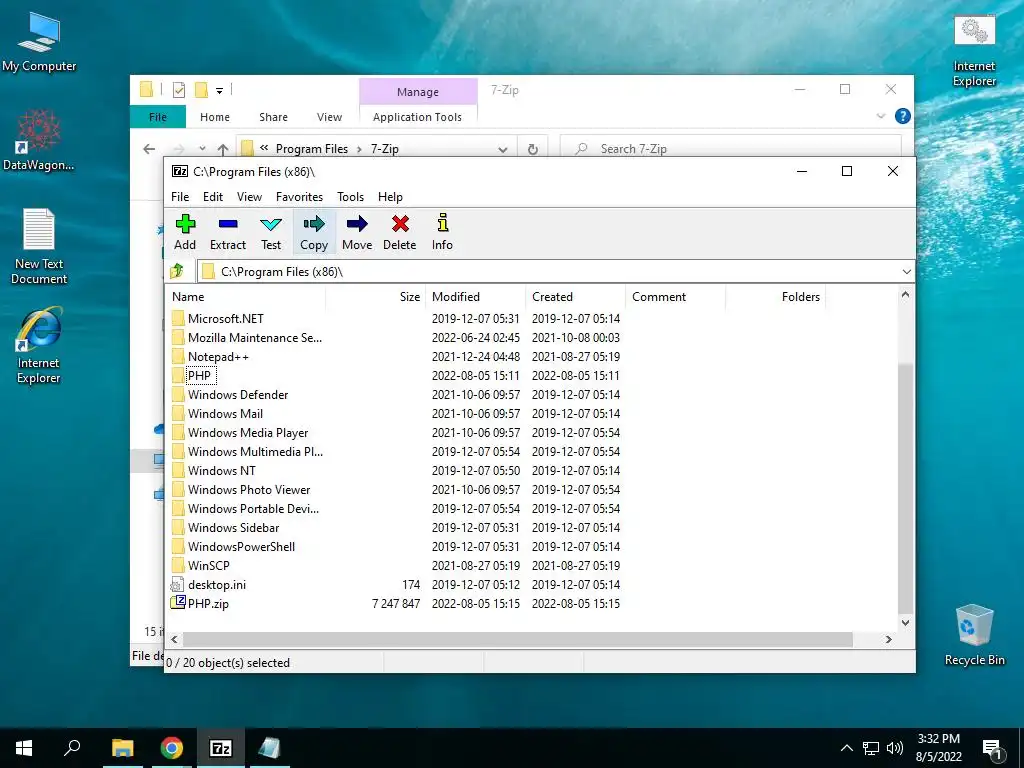Click the taskbar search magnifier
Viewport: 1024px width, 768px height.
tap(72, 748)
